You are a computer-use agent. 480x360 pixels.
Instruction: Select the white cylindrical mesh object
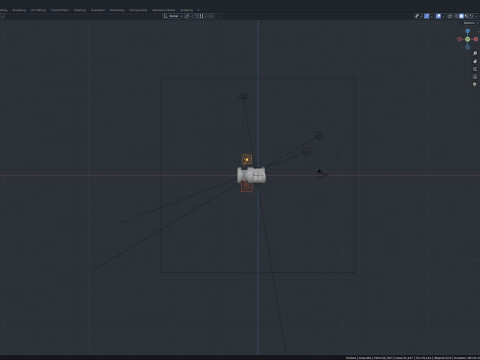click(x=252, y=175)
